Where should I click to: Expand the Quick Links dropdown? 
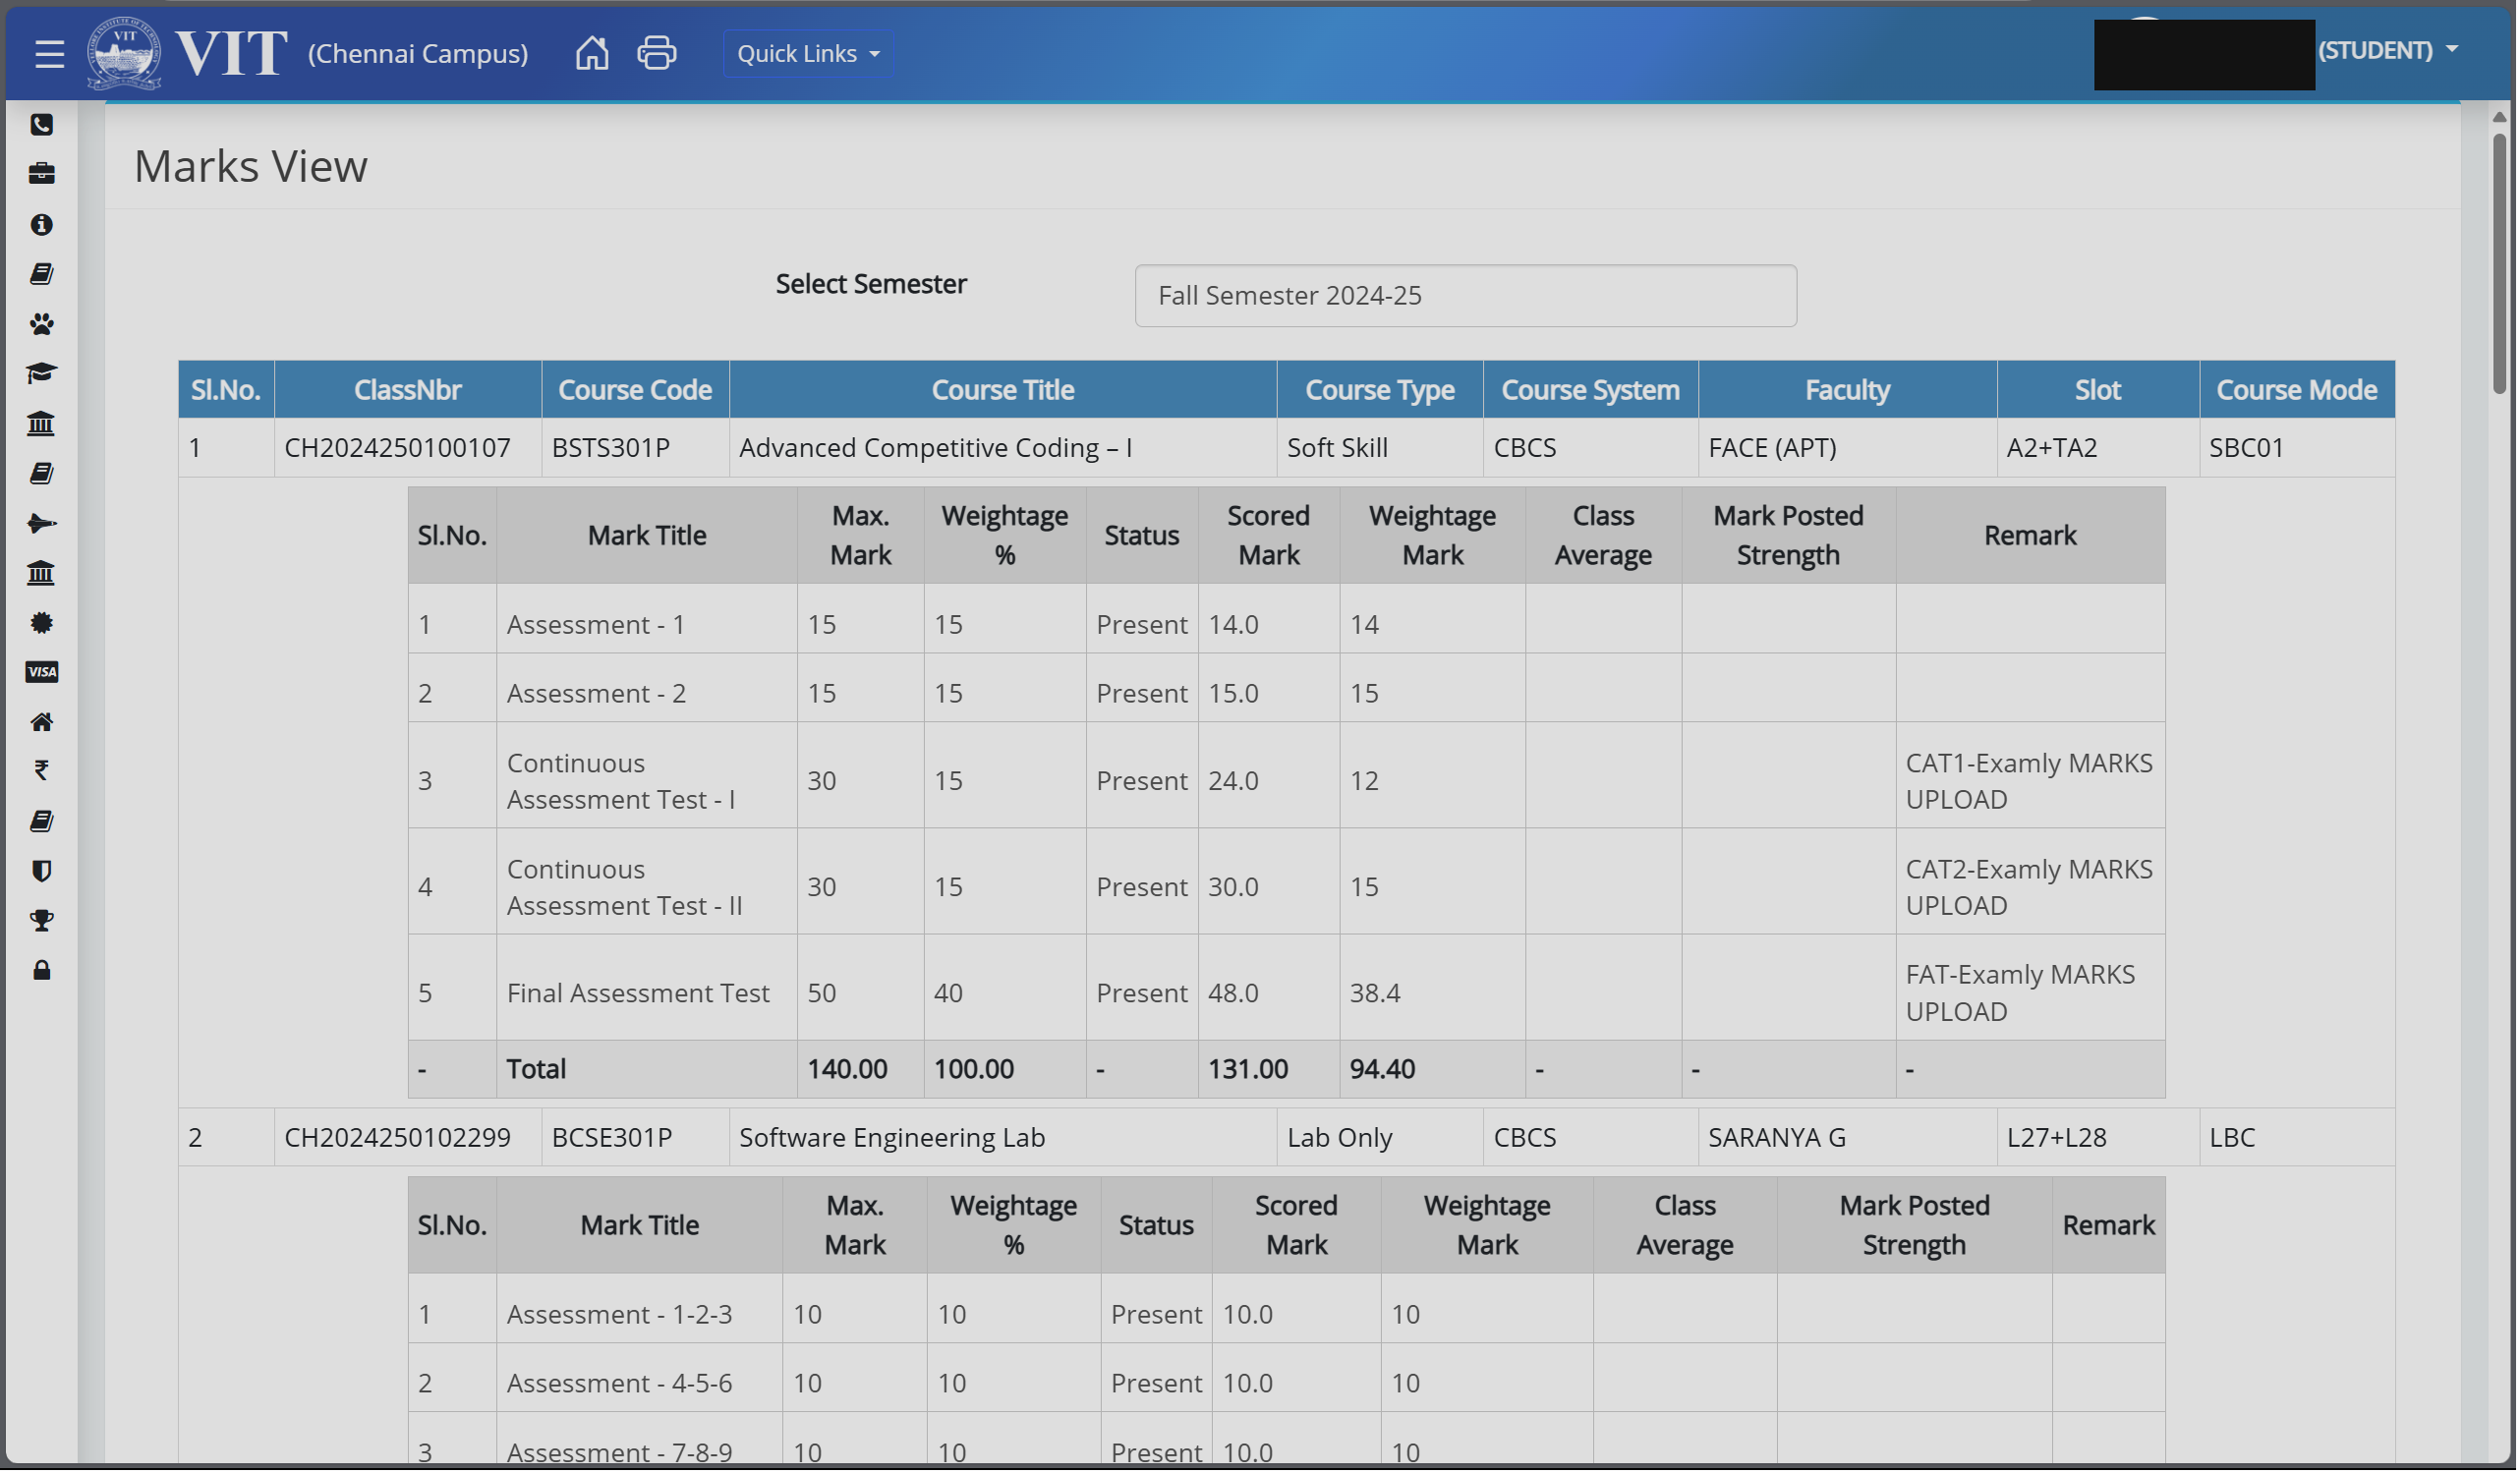809,54
